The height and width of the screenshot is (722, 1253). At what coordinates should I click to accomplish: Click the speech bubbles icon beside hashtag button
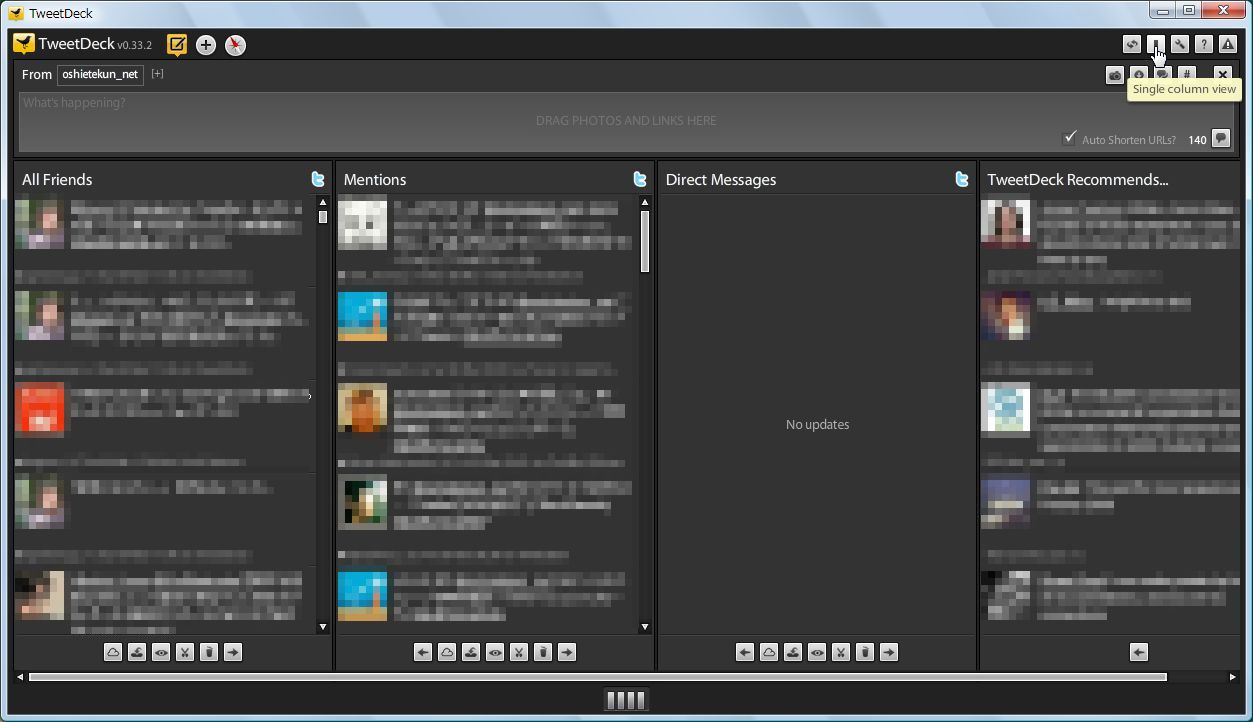point(1163,74)
